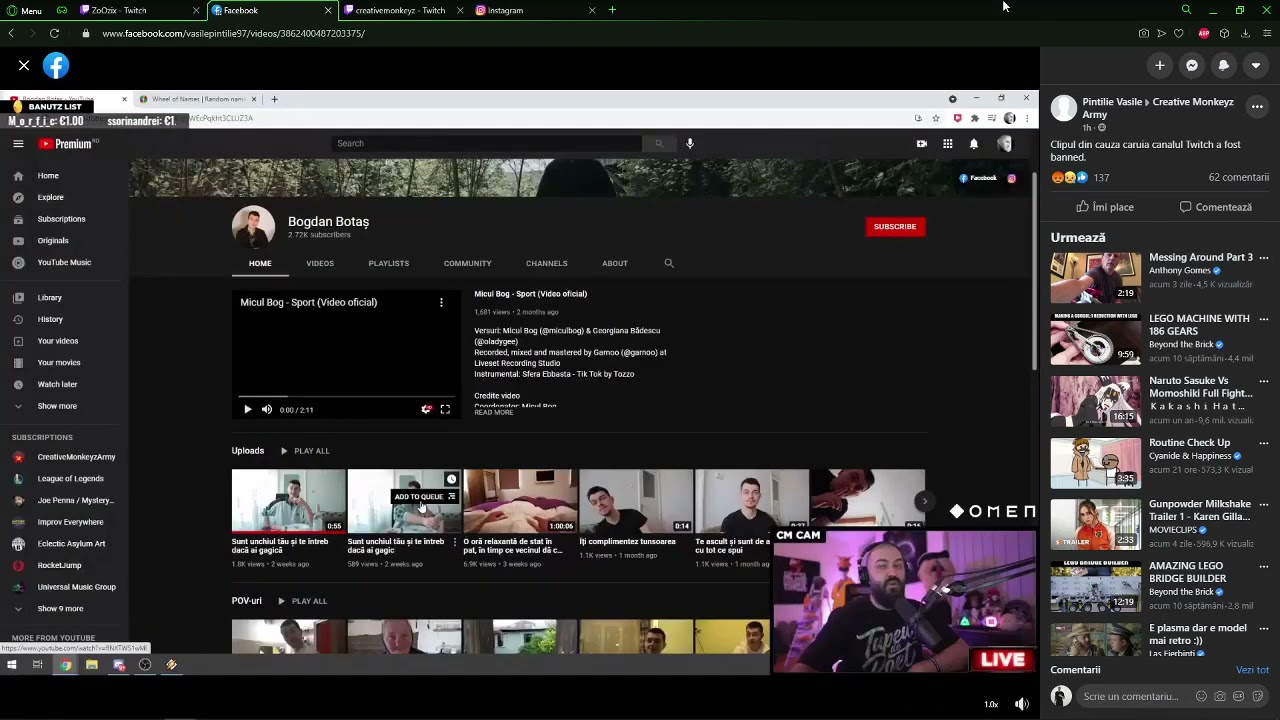Click YouTube voice search microphone
This screenshot has width=1280, height=720.
689,144
